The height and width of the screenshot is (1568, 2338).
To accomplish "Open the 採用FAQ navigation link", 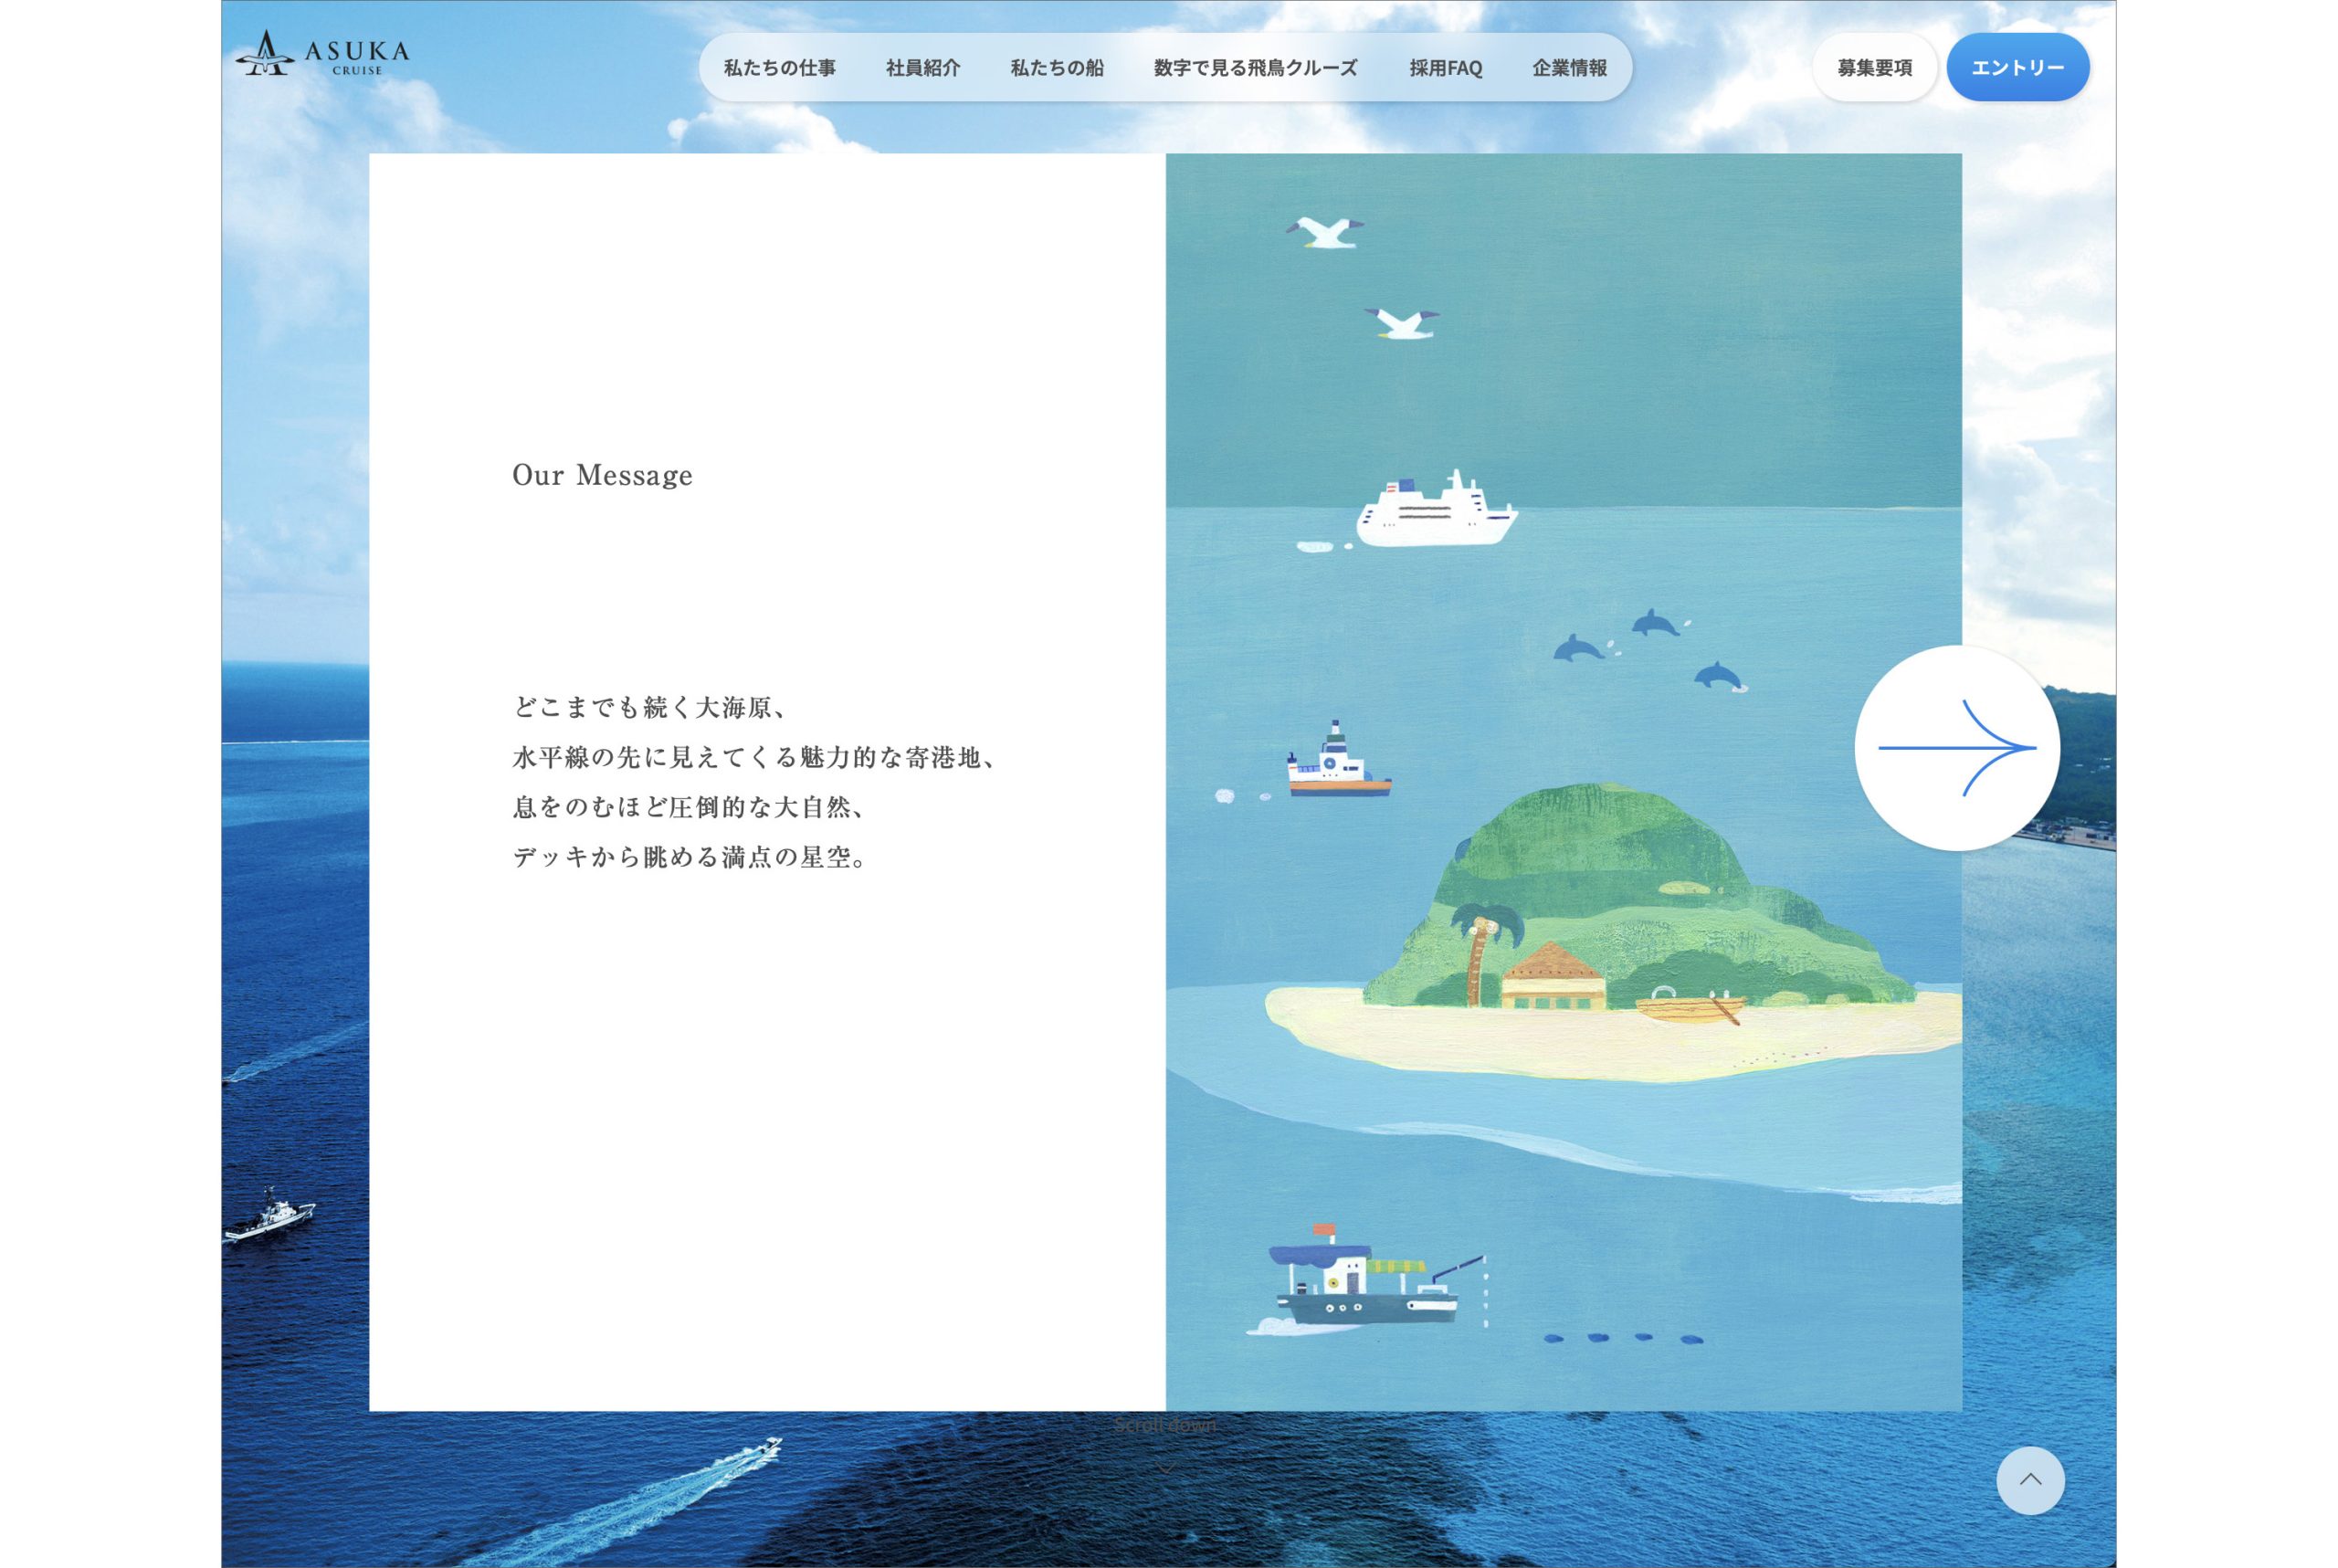I will point(1444,68).
